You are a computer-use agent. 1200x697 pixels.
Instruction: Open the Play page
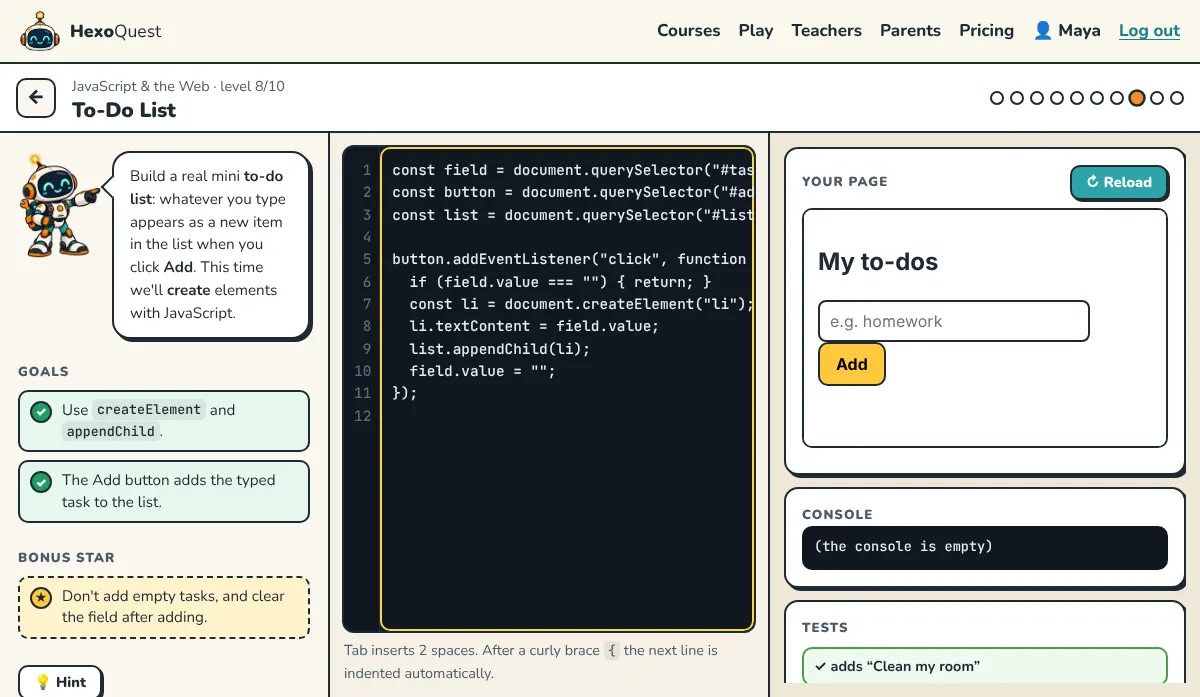coord(756,30)
